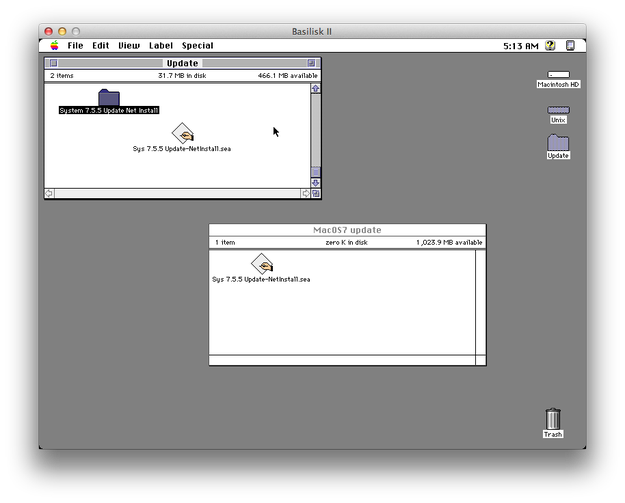This screenshot has width=625, height=503.
Task: Click the Update window scroll left arrow
Action: (x=49, y=193)
